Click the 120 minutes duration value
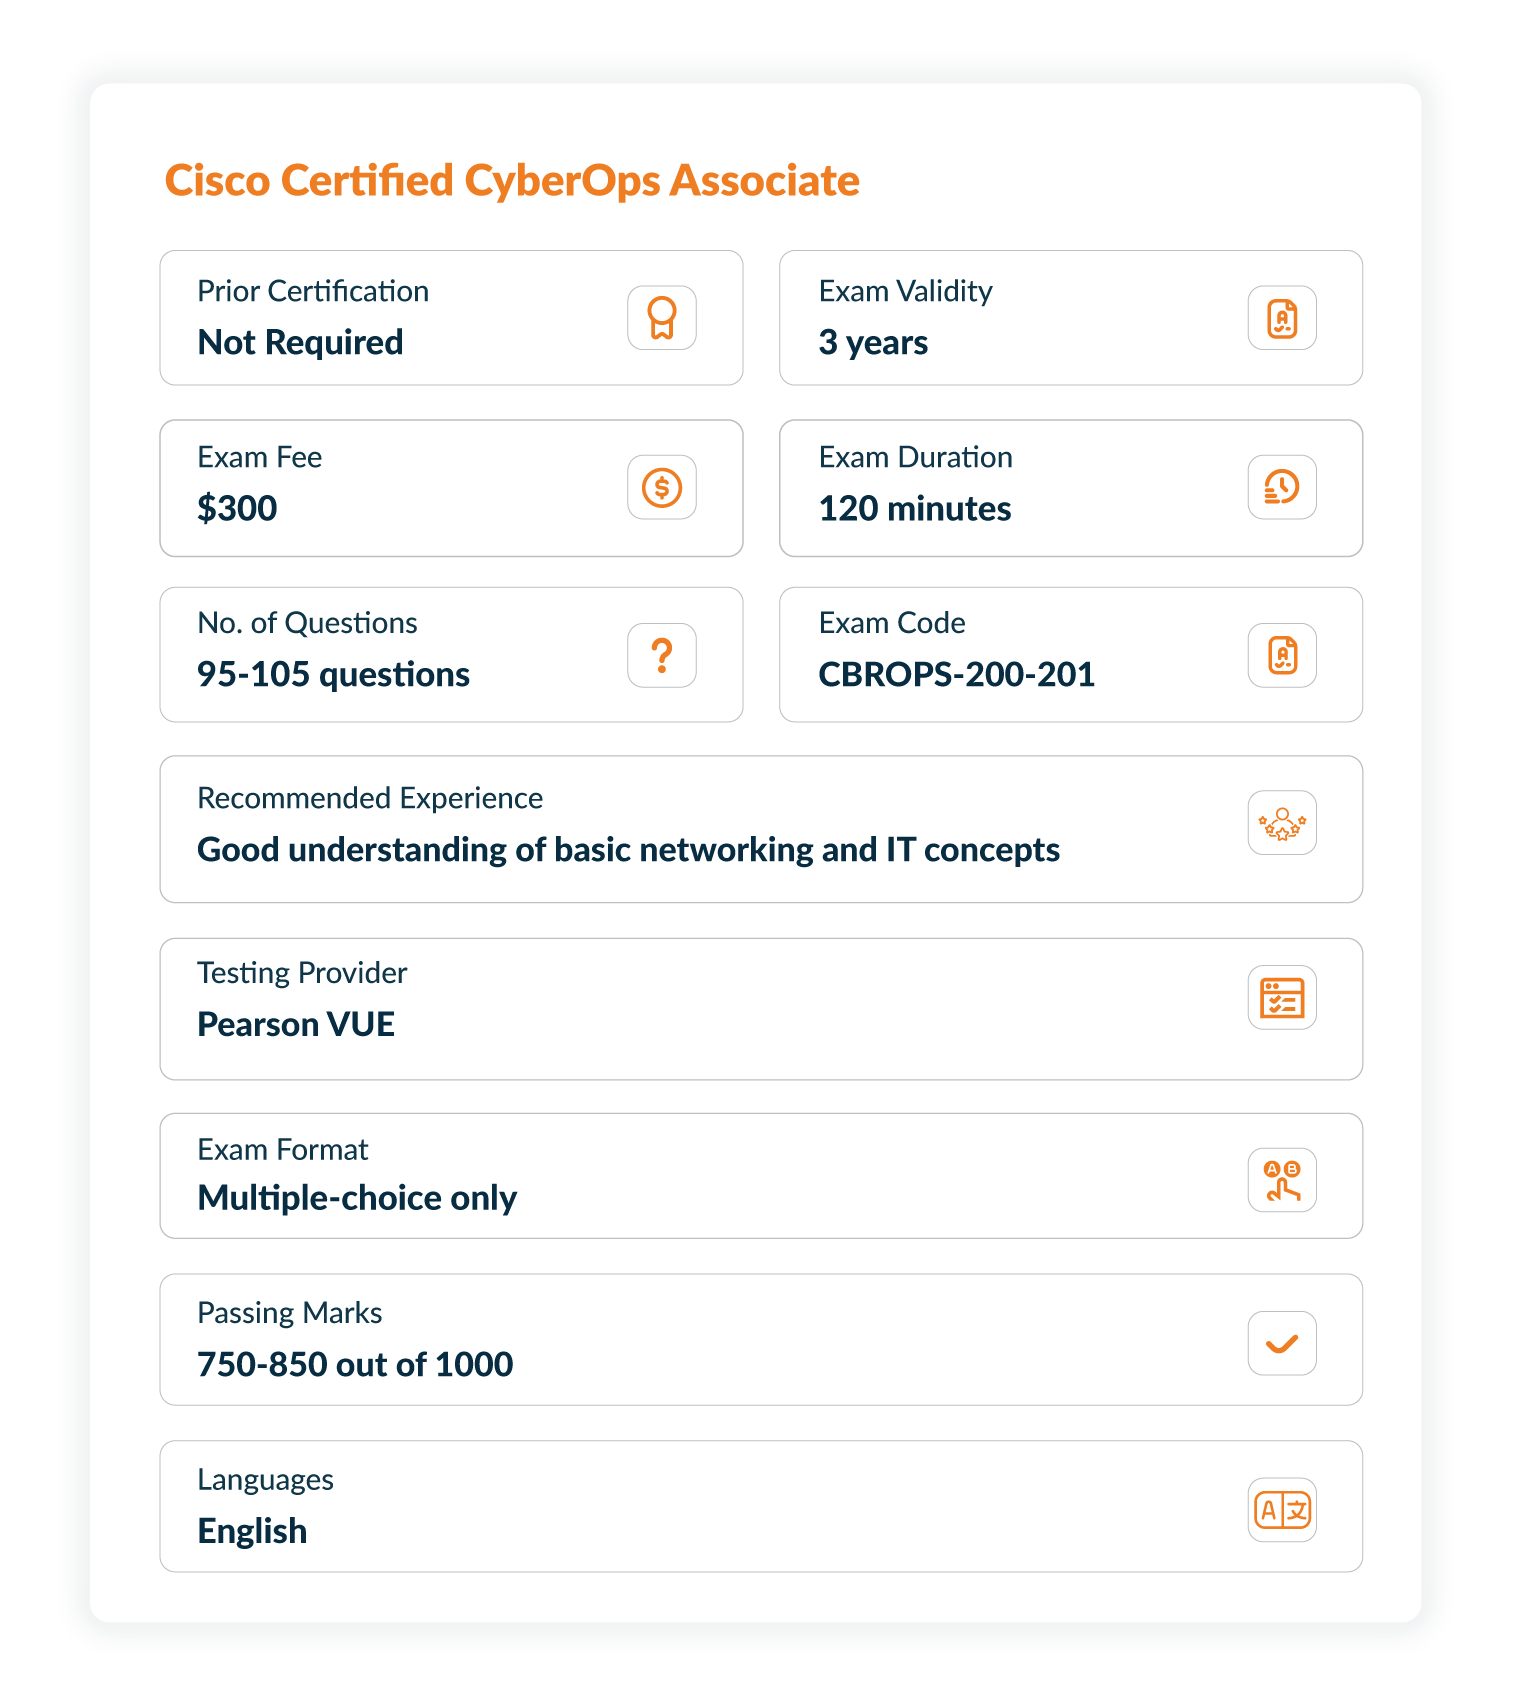Viewport: 1513px width, 1694px height. click(x=914, y=509)
